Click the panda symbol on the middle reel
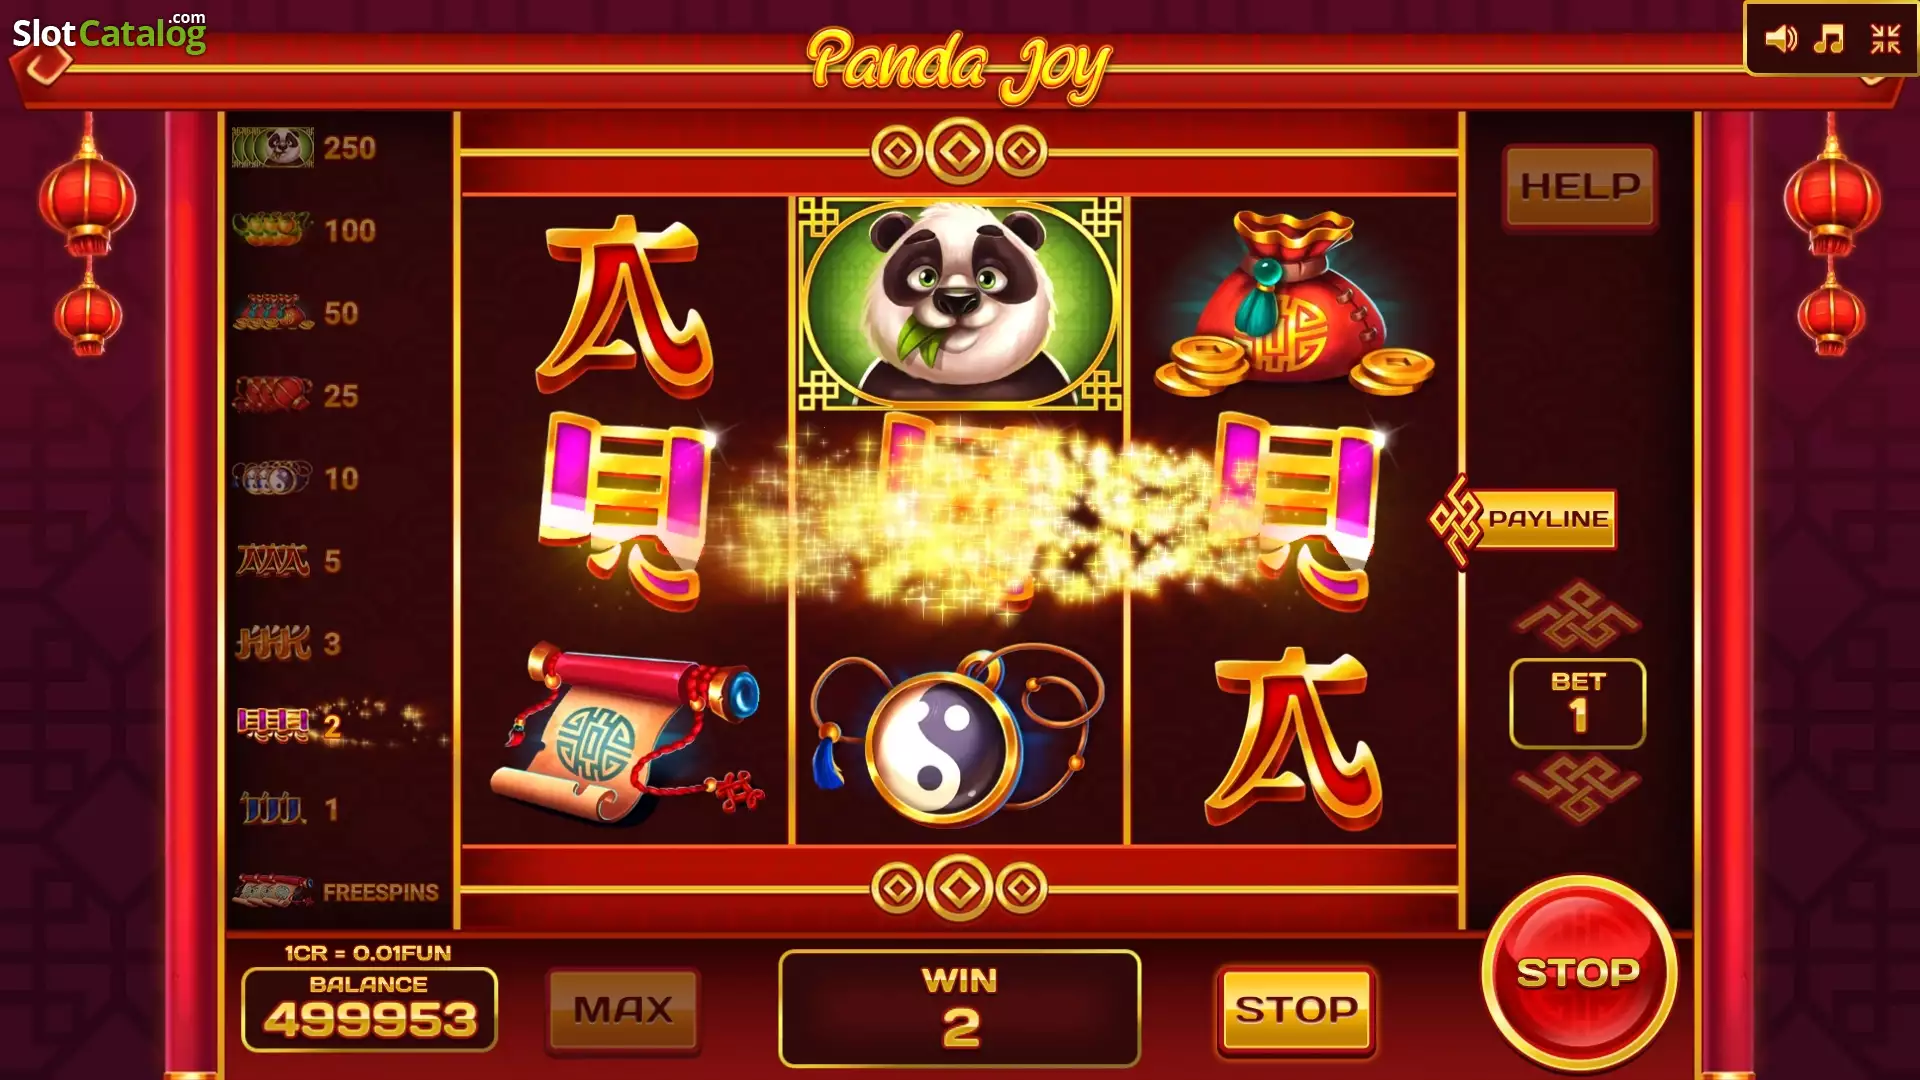The height and width of the screenshot is (1080, 1920). coord(959,304)
